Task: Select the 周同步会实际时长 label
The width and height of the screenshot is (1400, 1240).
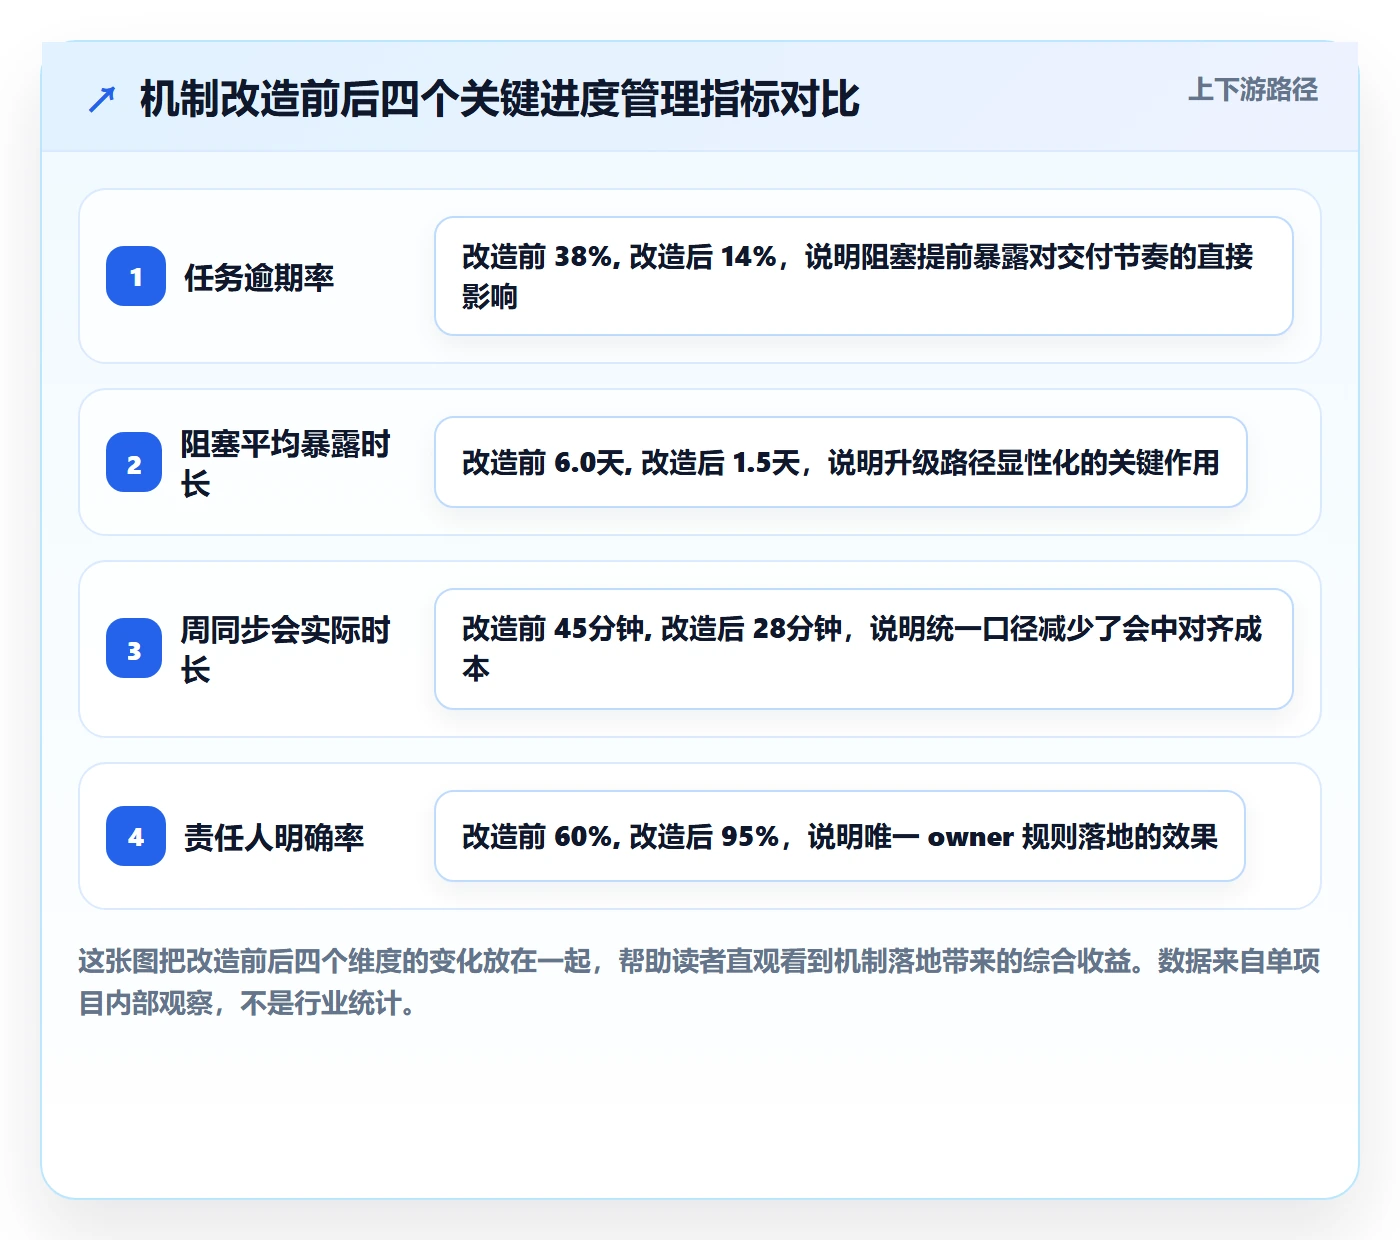Action: point(286,649)
